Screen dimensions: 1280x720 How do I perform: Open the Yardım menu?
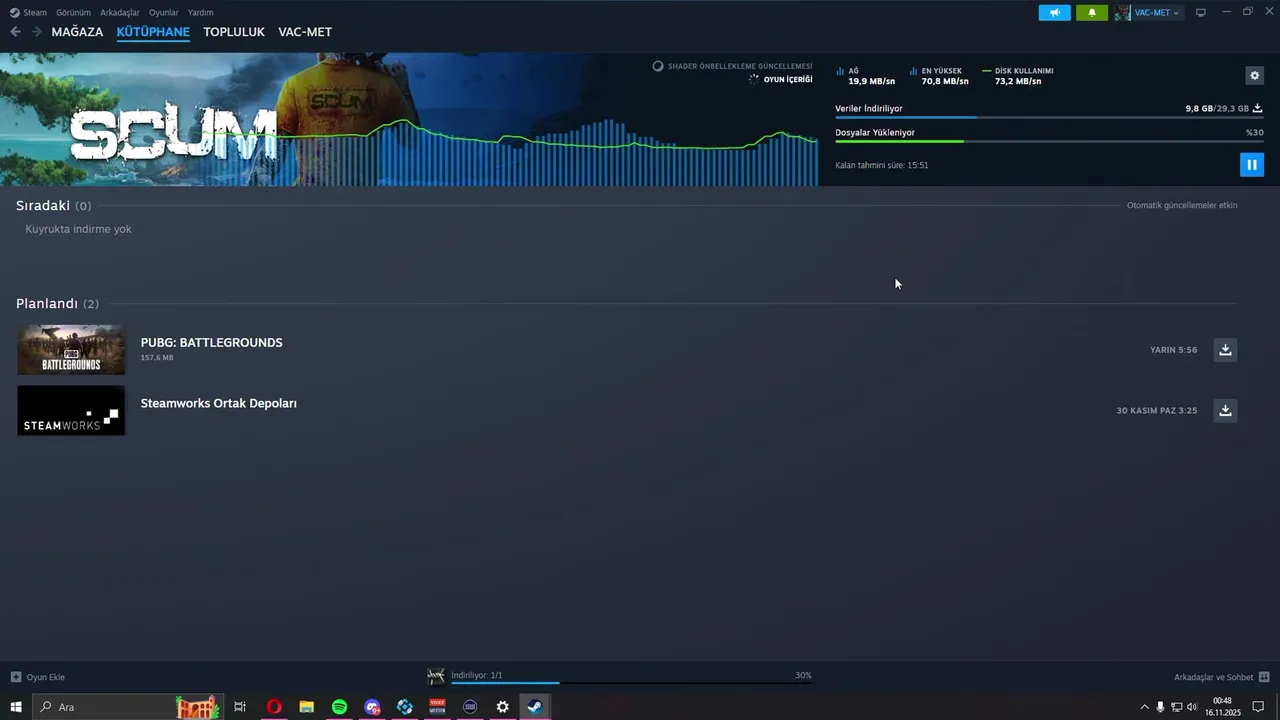200,13
